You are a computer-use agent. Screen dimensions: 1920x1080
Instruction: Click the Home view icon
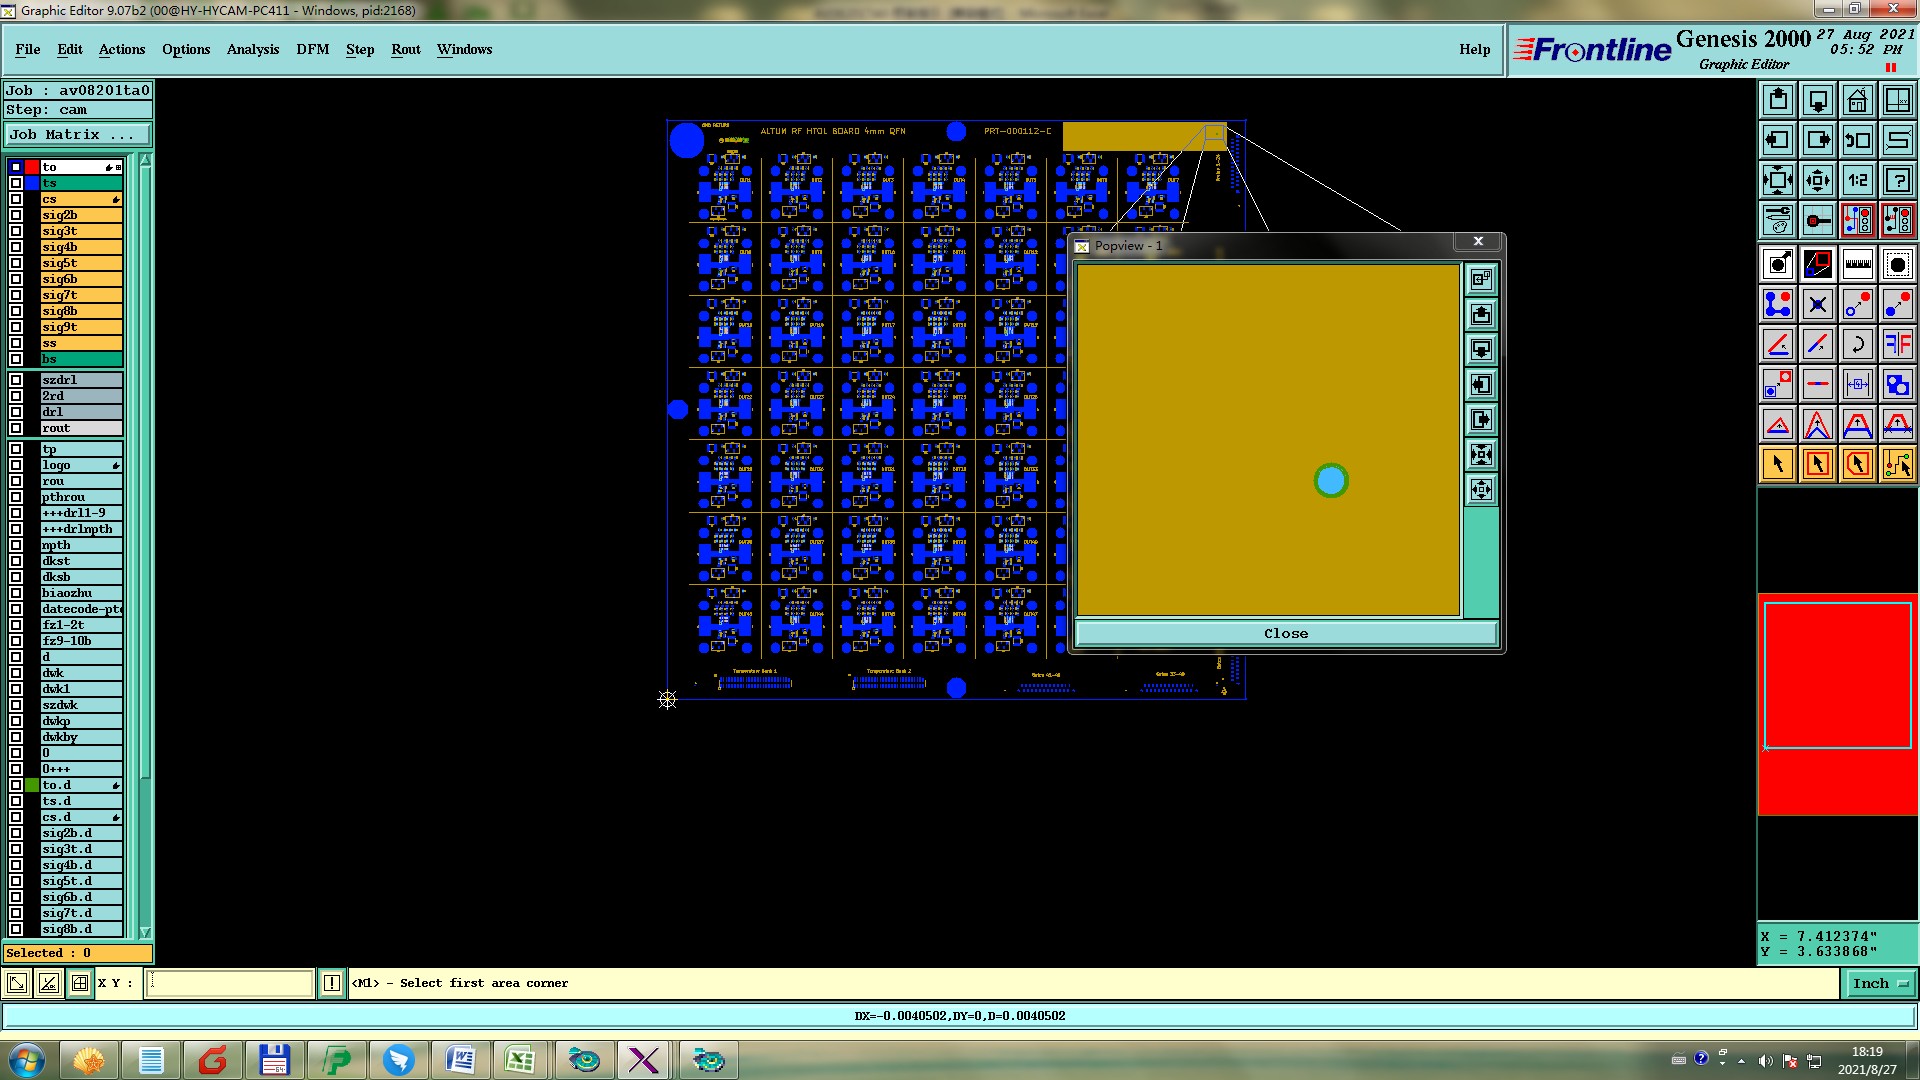(x=1857, y=100)
